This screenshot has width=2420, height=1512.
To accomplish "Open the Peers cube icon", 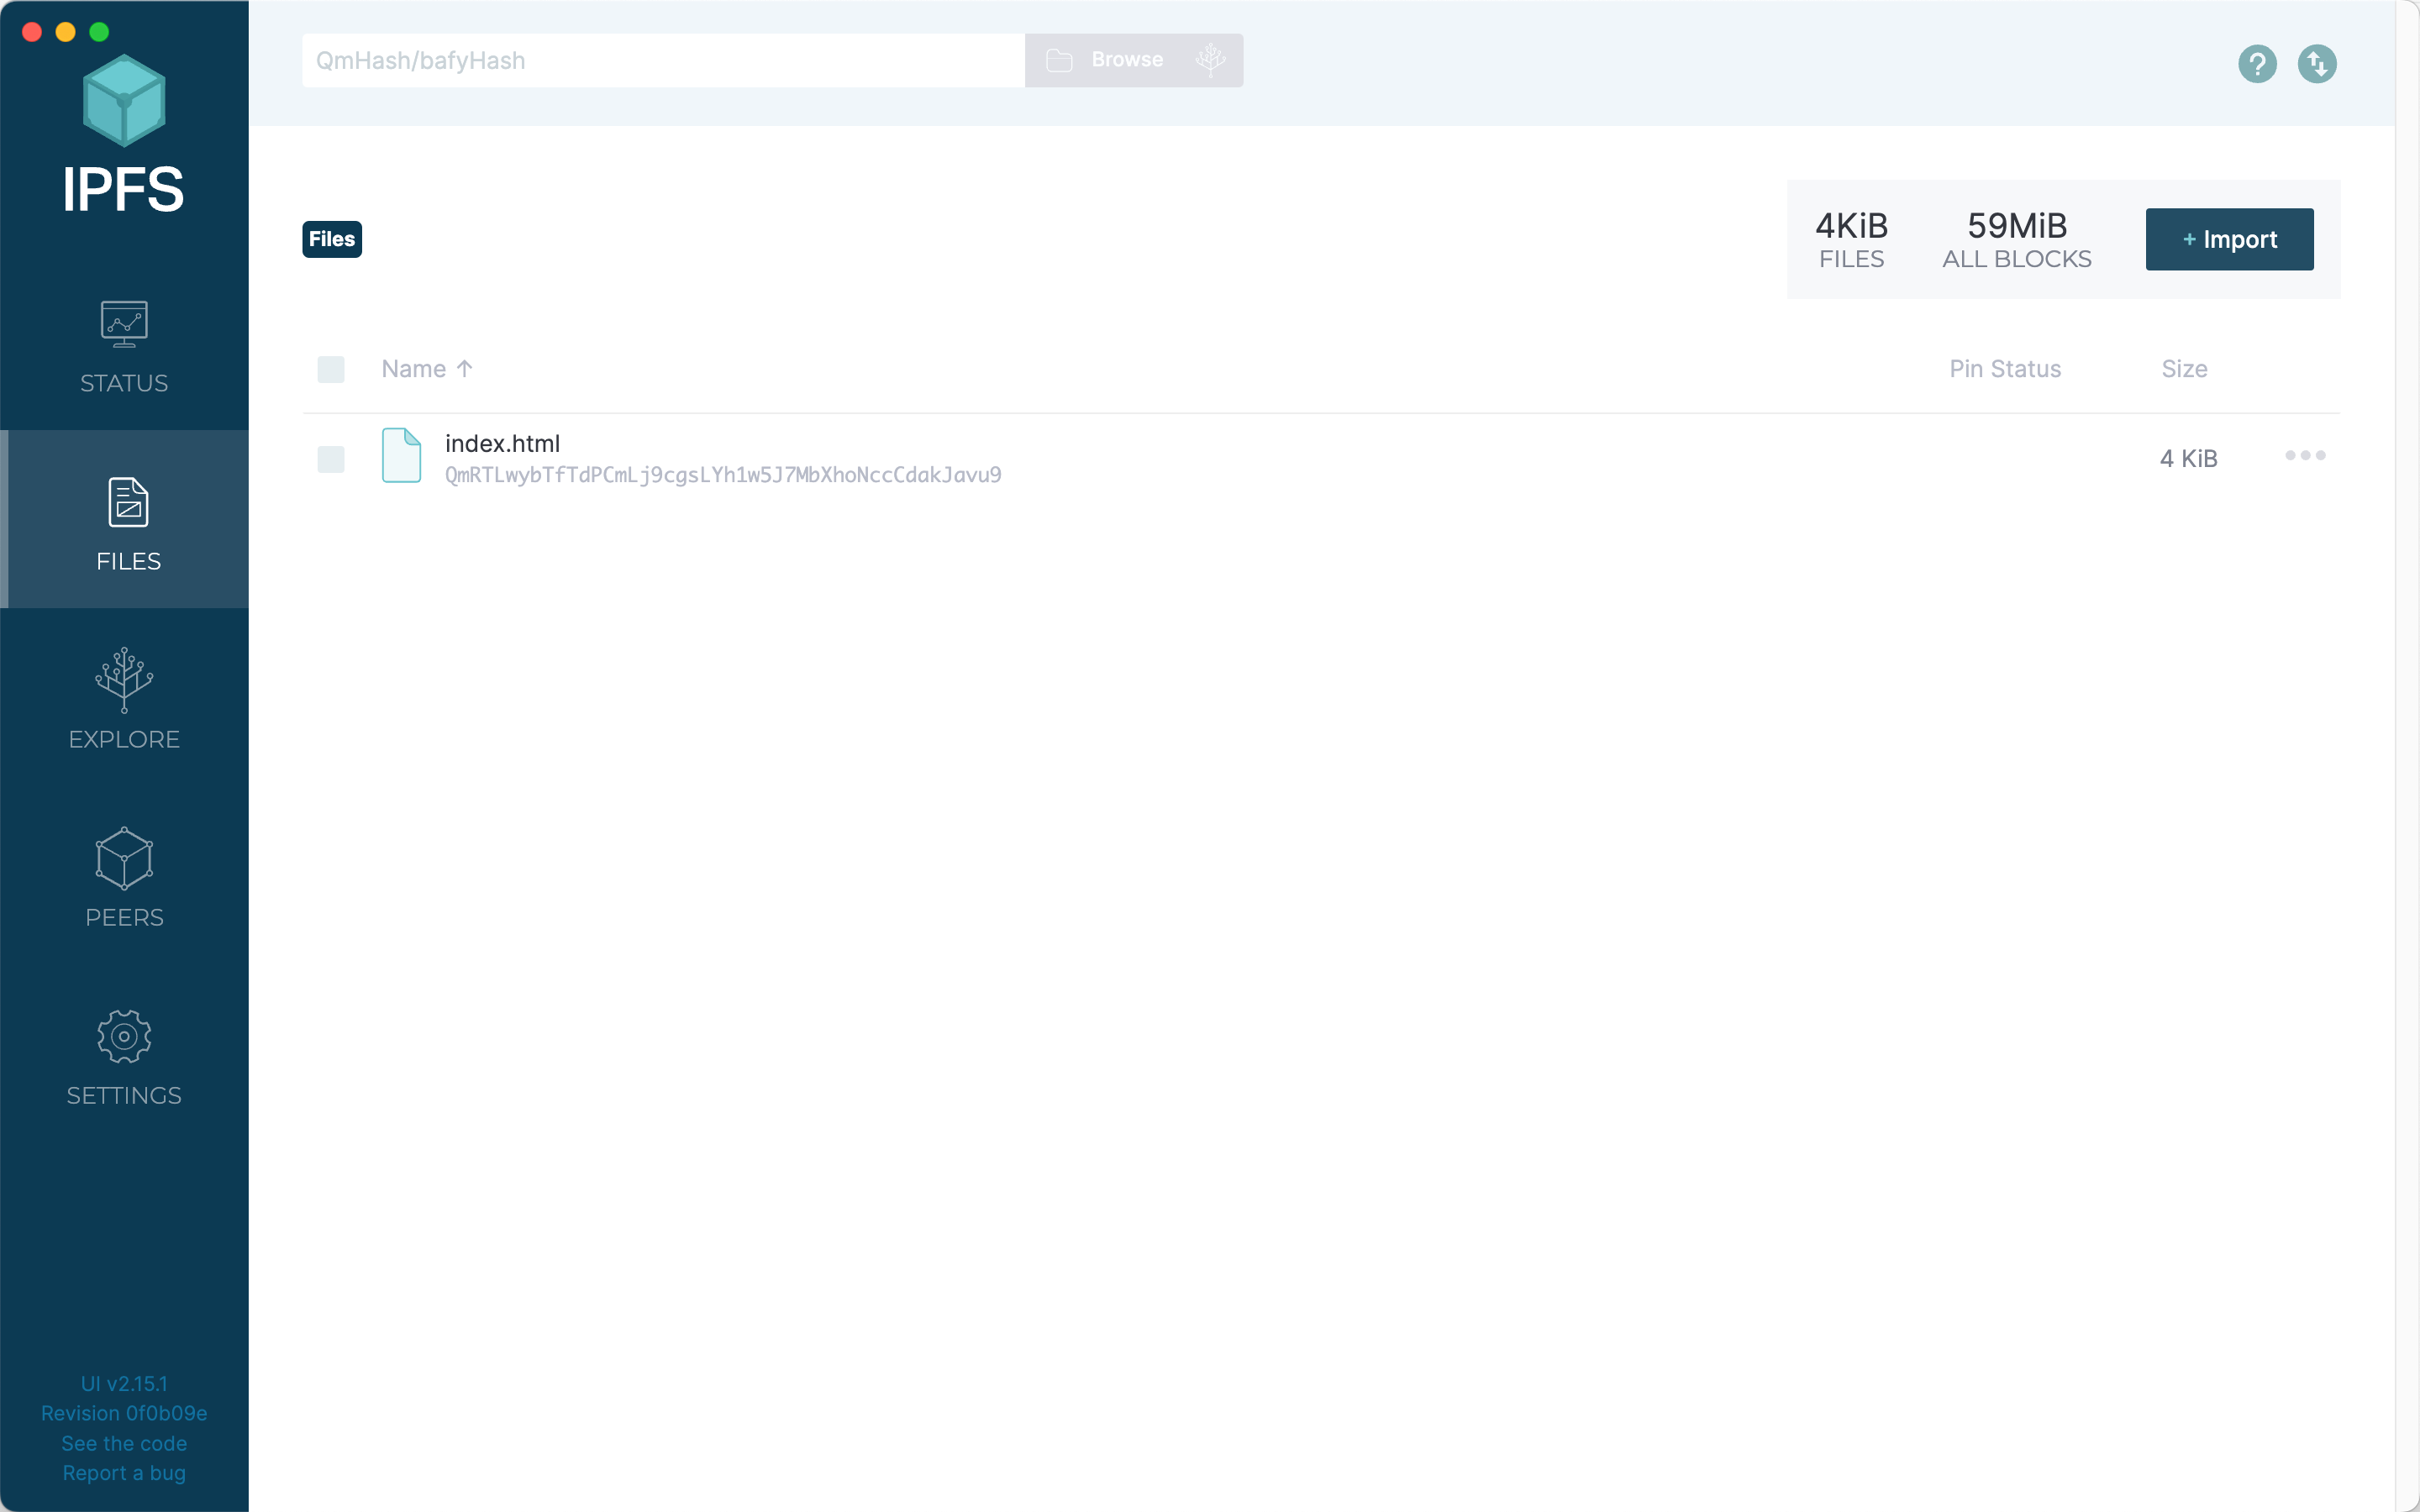I will click(x=124, y=858).
